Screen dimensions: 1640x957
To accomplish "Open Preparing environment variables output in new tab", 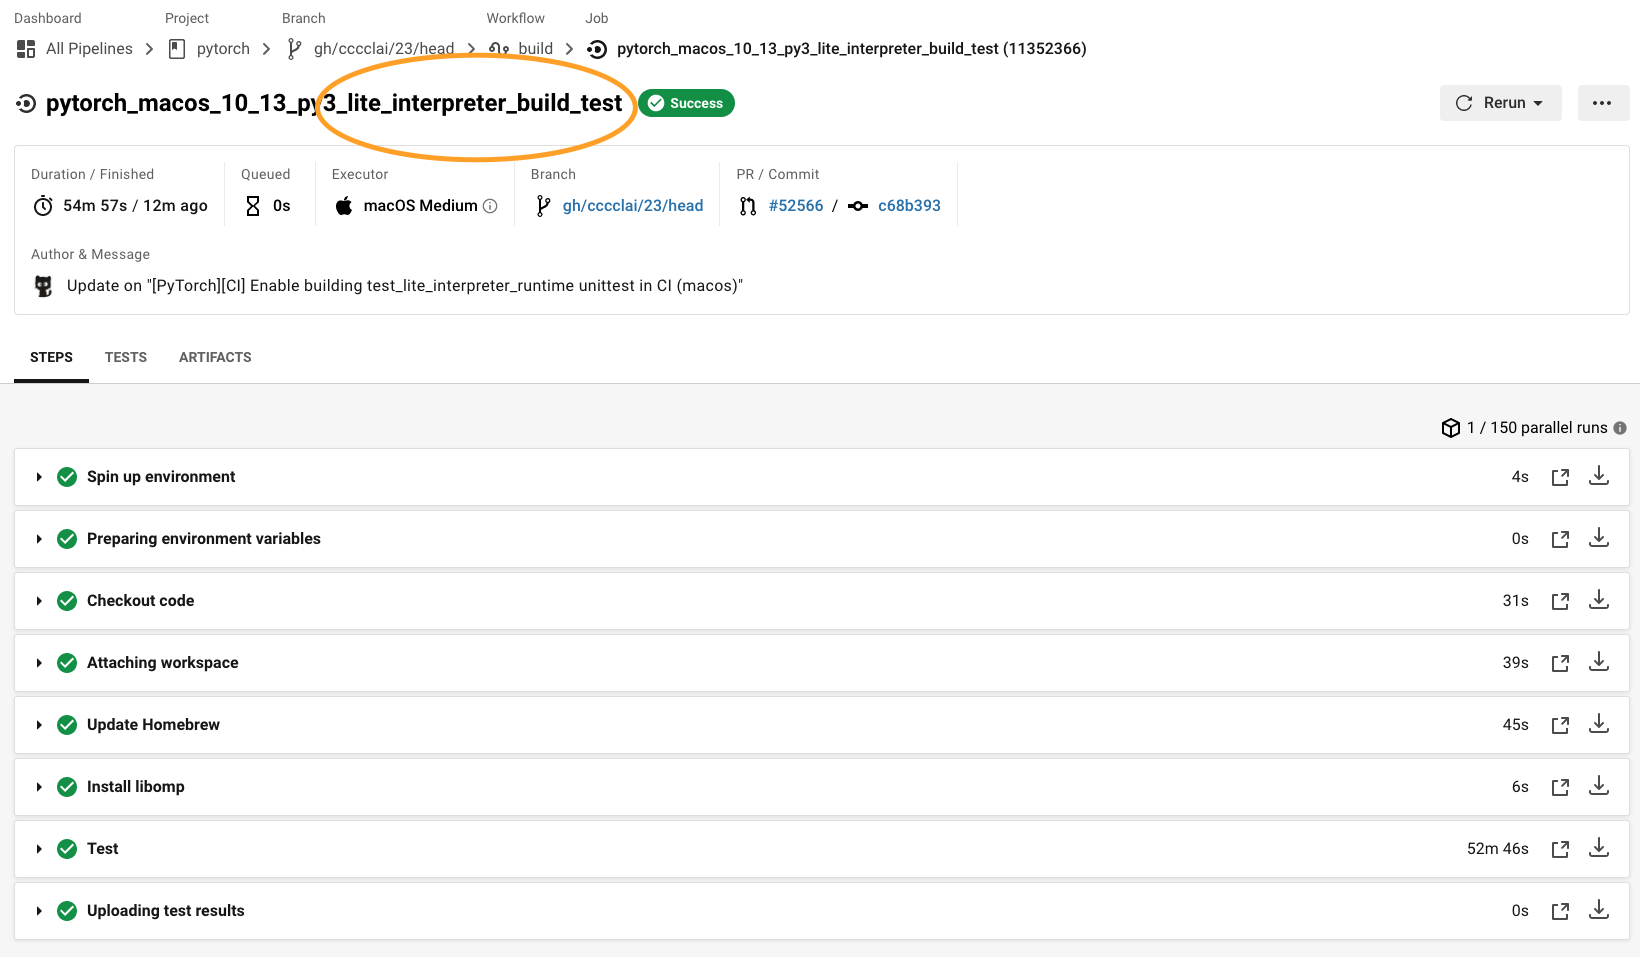I will pyautogui.click(x=1560, y=539).
